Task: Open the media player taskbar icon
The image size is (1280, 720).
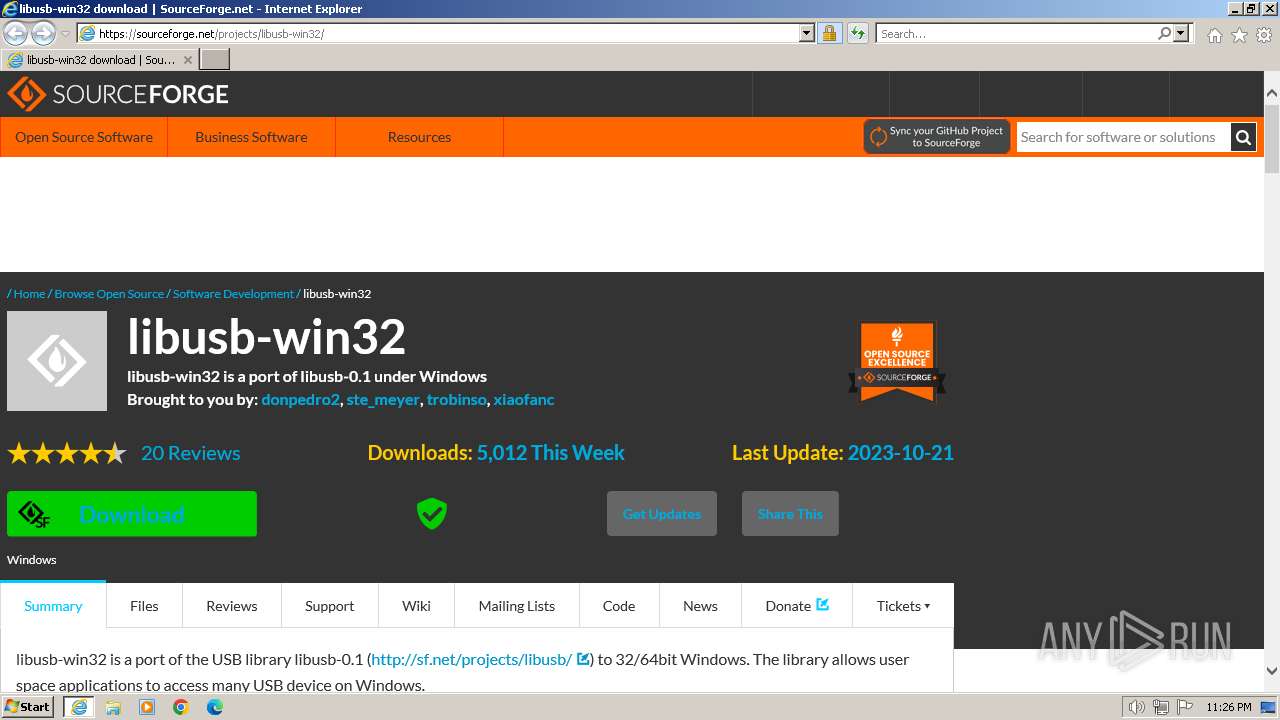Action: click(147, 707)
